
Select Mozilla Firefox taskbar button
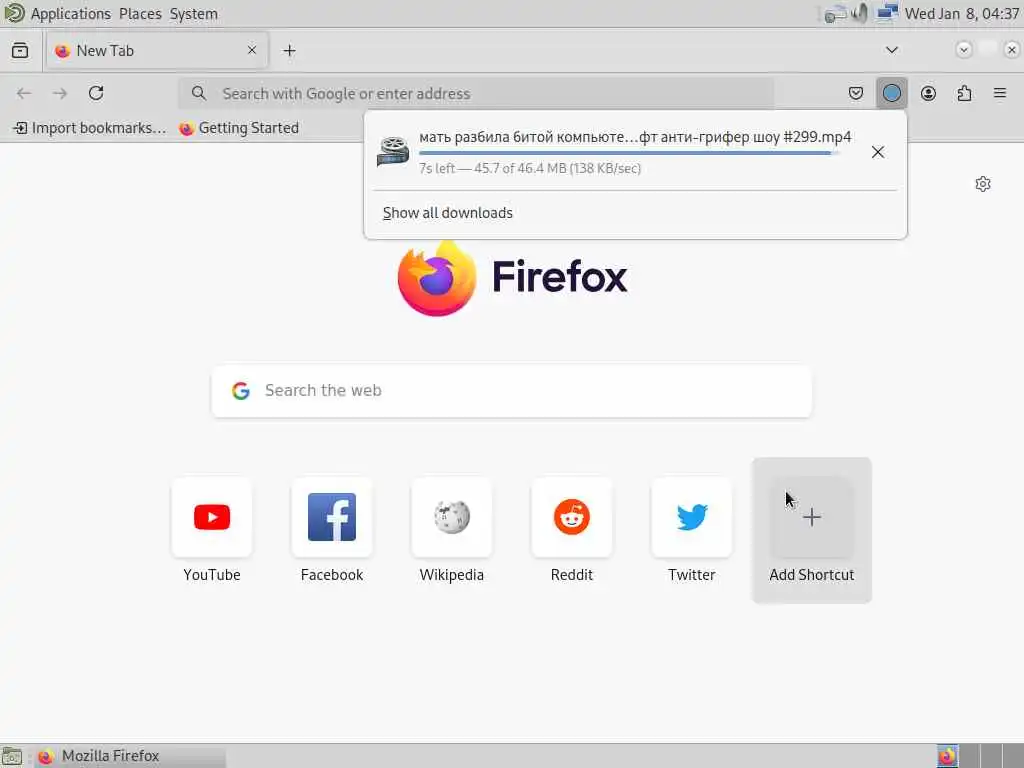coord(129,756)
